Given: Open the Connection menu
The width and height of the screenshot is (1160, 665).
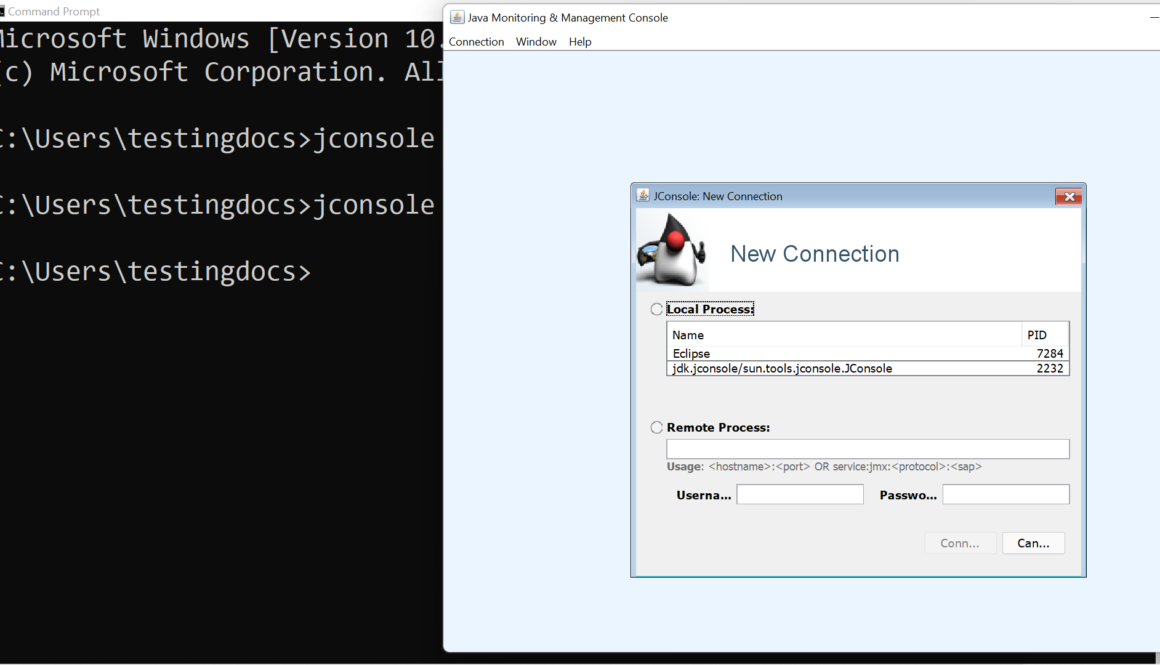Looking at the screenshot, I should click(x=476, y=42).
